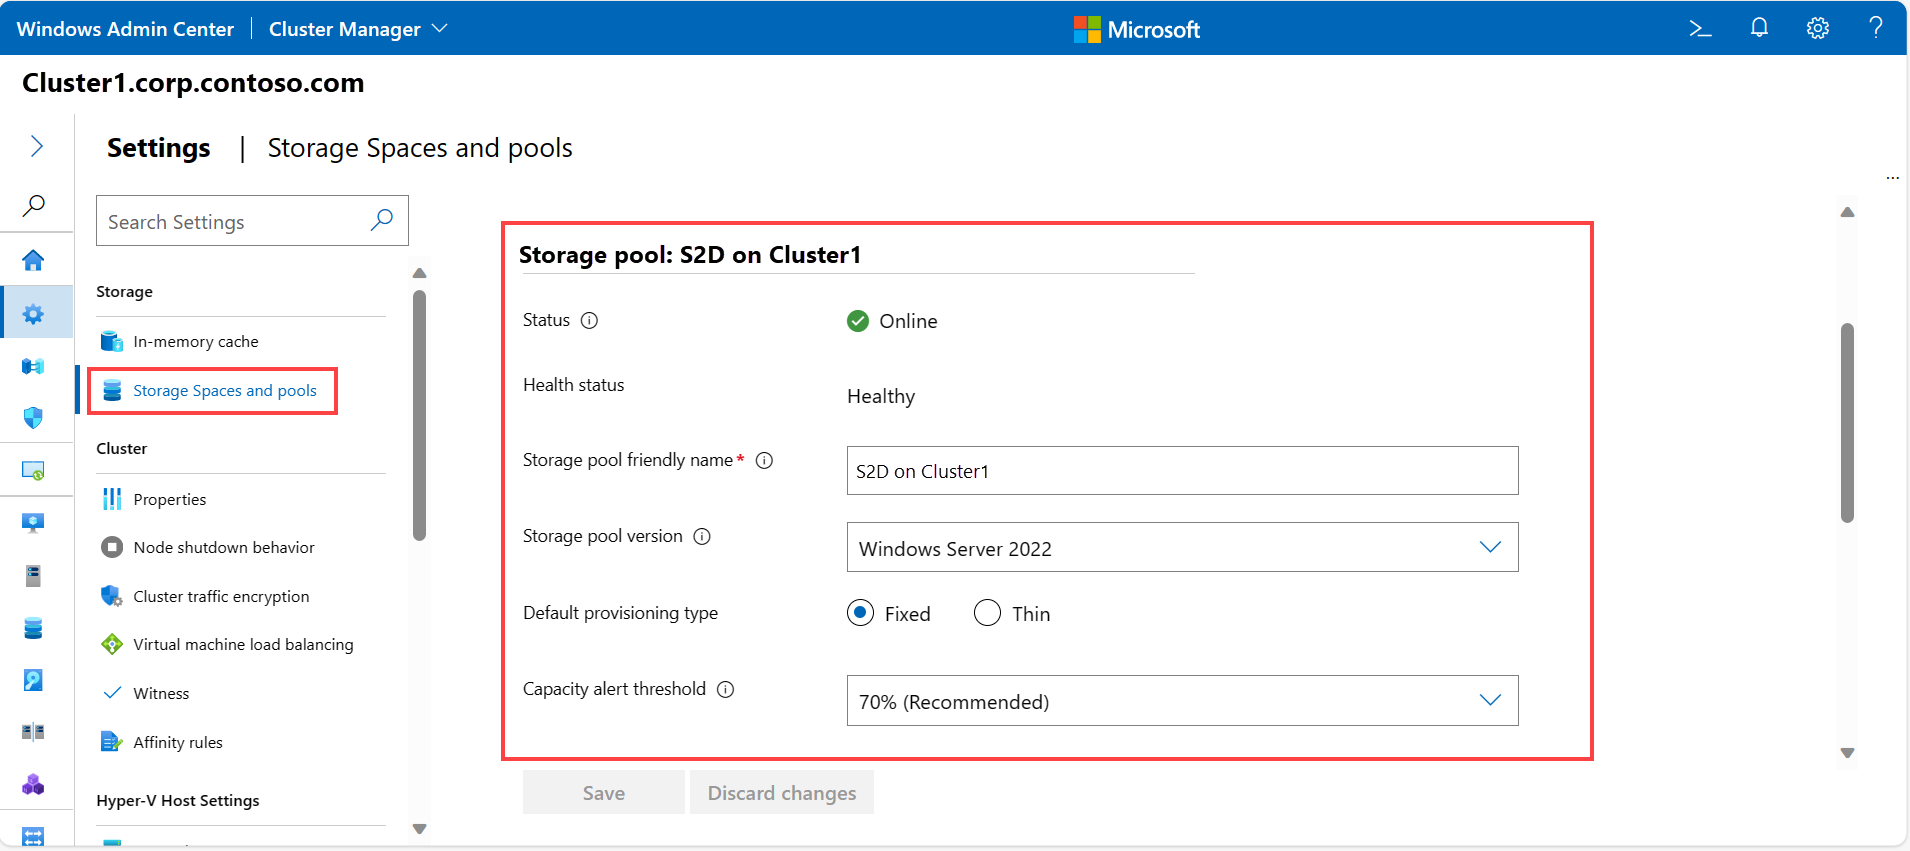This screenshot has width=1910, height=851.
Task: Show info for Storage pool version
Action: [x=702, y=537]
